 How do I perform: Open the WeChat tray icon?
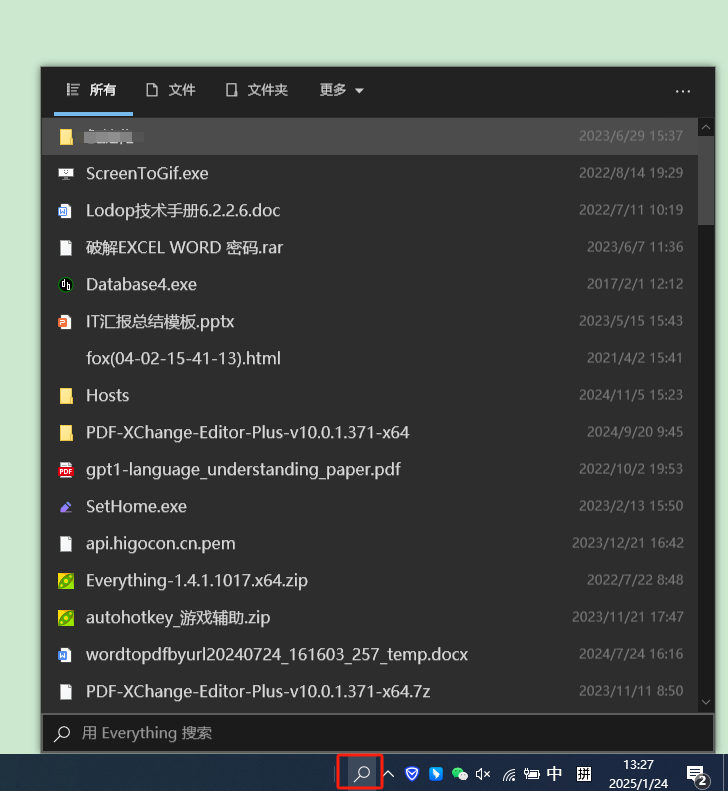pyautogui.click(x=460, y=773)
